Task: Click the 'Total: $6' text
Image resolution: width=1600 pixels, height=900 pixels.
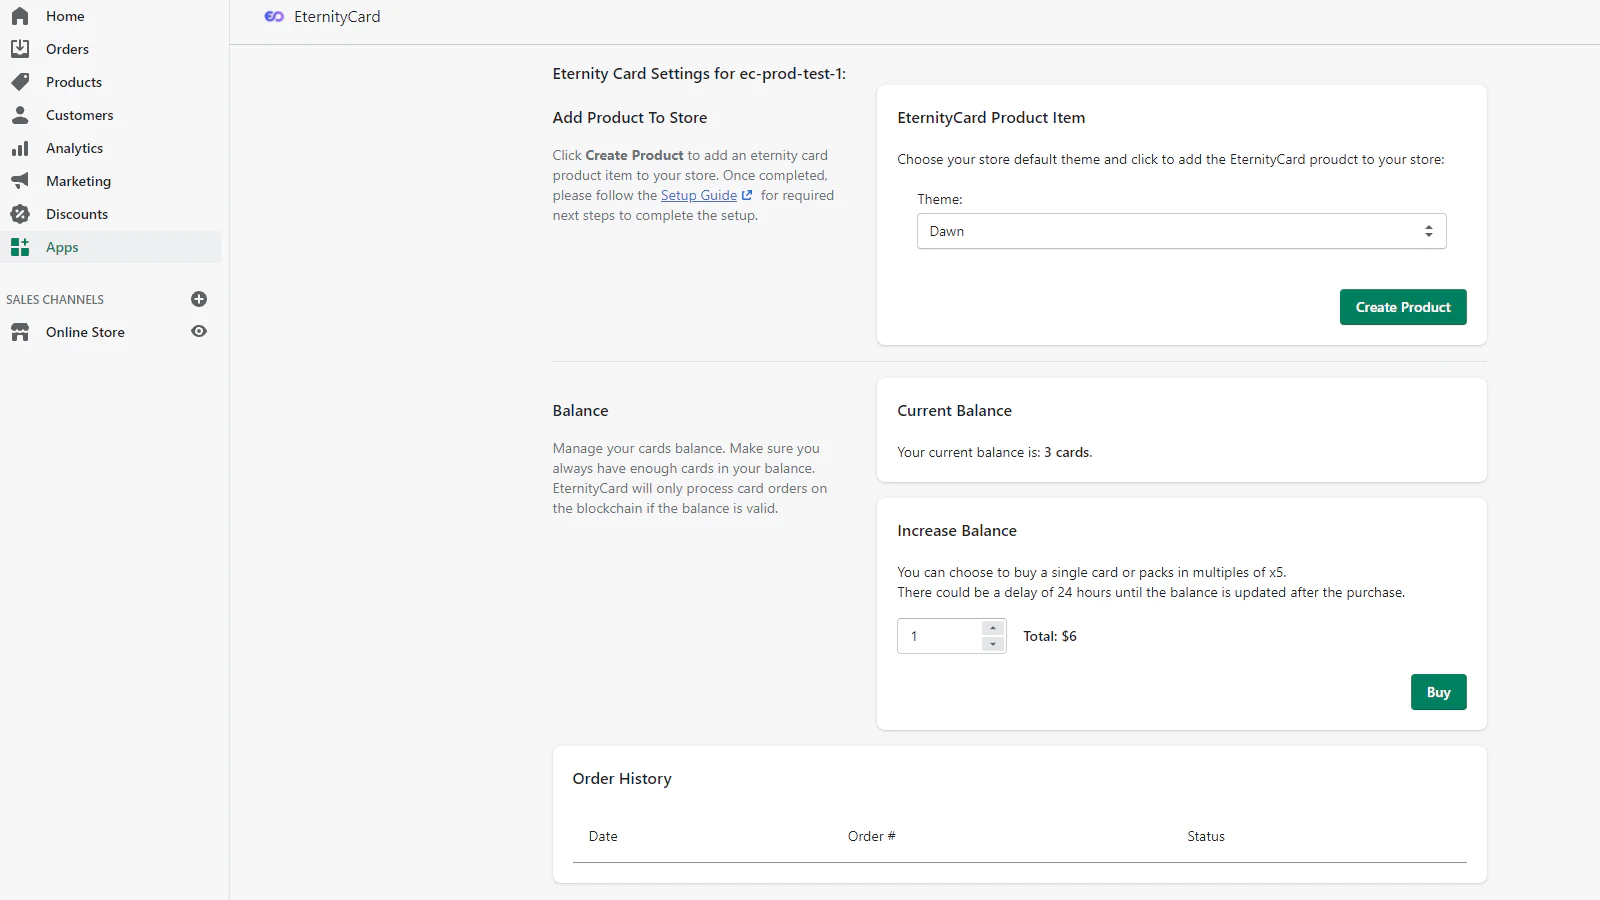Action: pos(1050,636)
